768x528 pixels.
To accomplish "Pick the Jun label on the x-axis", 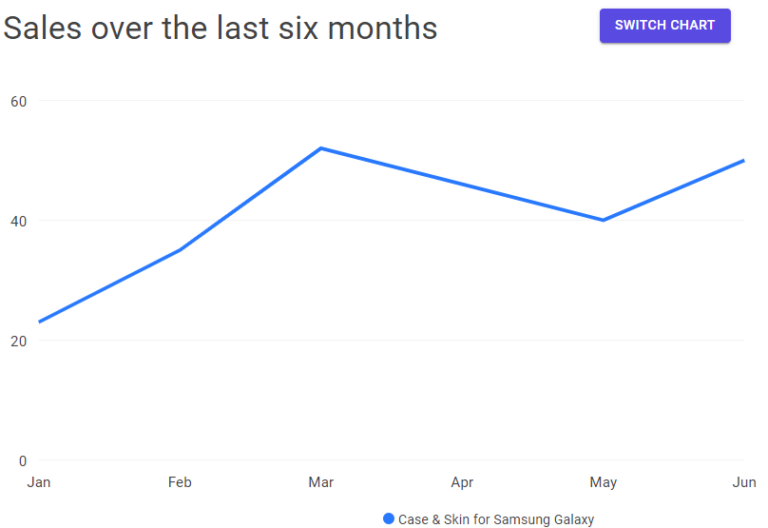I will (x=744, y=483).
